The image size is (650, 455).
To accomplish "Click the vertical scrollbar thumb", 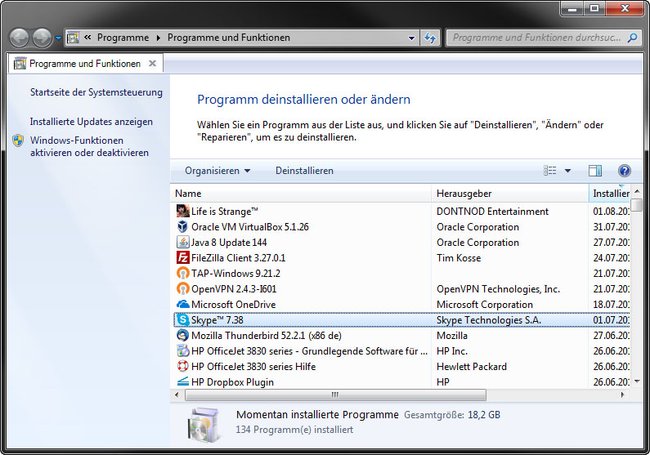I will coord(637,205).
